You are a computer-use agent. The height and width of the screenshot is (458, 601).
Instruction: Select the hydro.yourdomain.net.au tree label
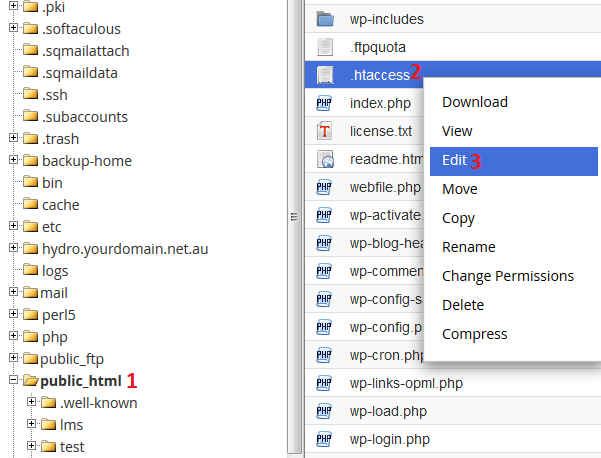tap(125, 249)
